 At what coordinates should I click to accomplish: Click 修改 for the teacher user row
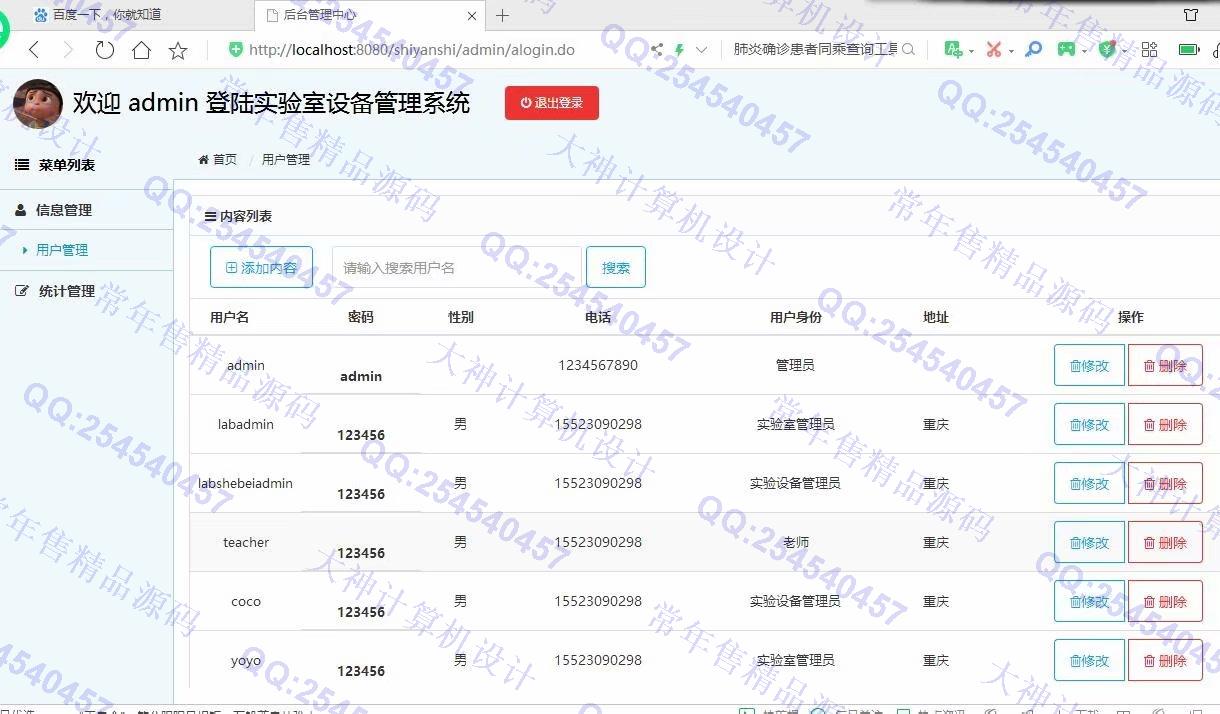pyautogui.click(x=1089, y=542)
